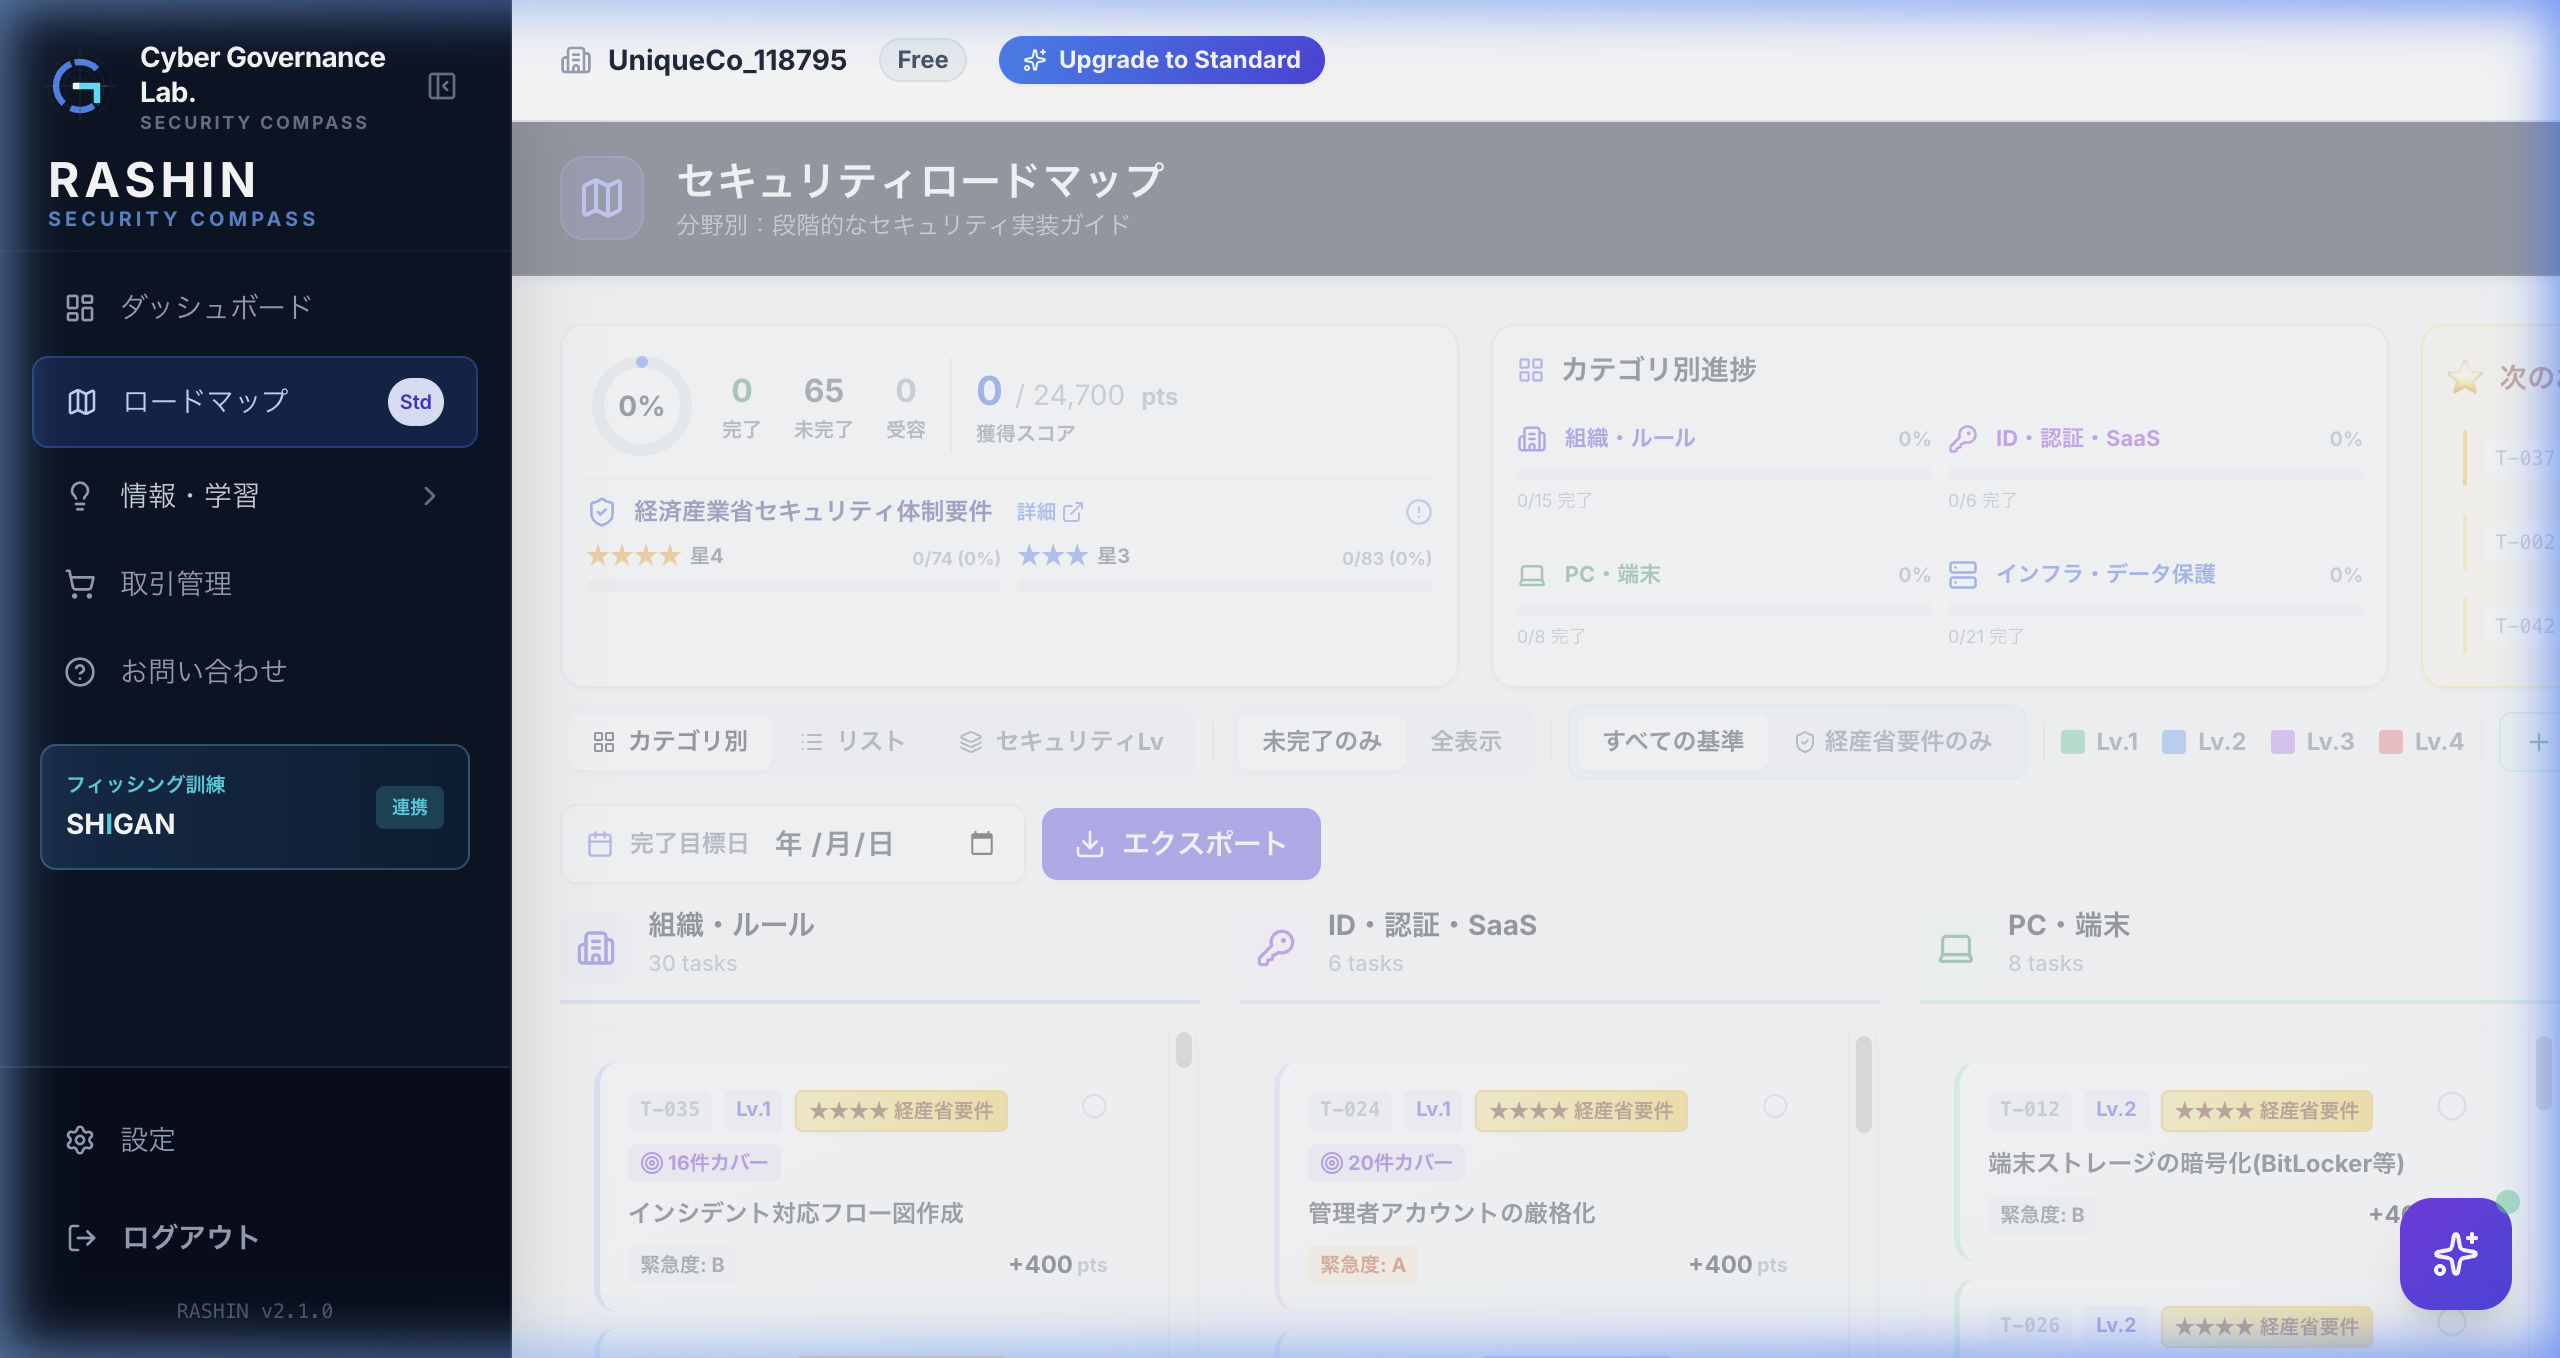Click the shield icon beside 経済産業省セキュリティ体制要件
The image size is (2560, 1358).
pos(602,512)
